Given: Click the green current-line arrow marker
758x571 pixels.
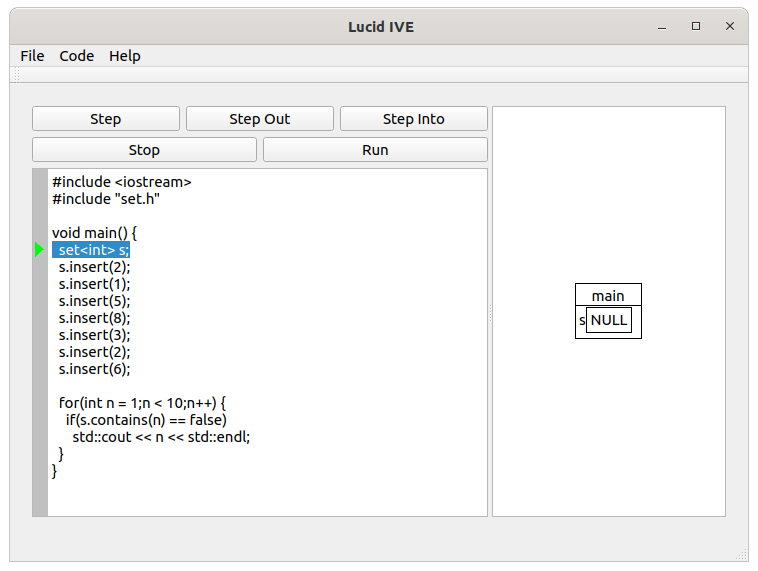Looking at the screenshot, I should (x=39, y=250).
